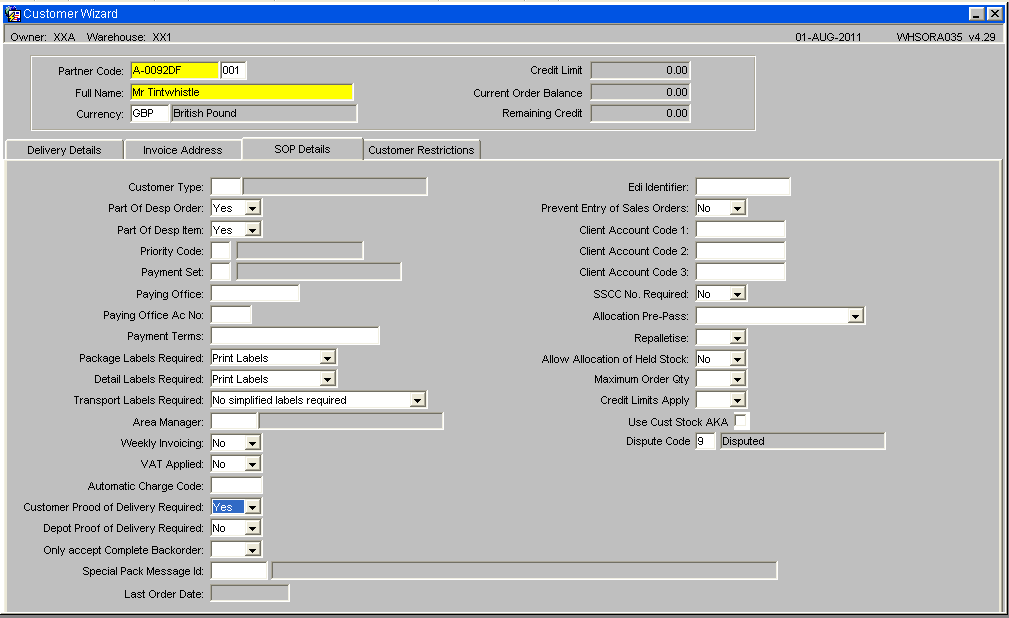The image size is (1009, 618).
Task: Click the Special Pack Message Id field
Action: coord(239,571)
